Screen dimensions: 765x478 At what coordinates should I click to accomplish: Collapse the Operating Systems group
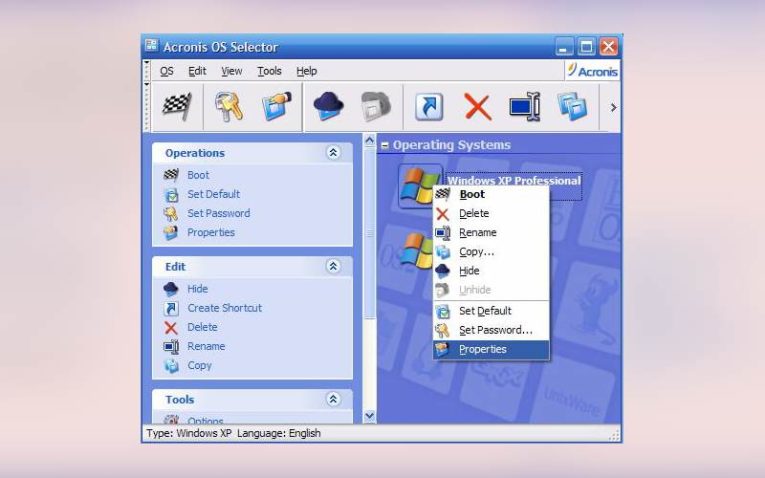385,145
